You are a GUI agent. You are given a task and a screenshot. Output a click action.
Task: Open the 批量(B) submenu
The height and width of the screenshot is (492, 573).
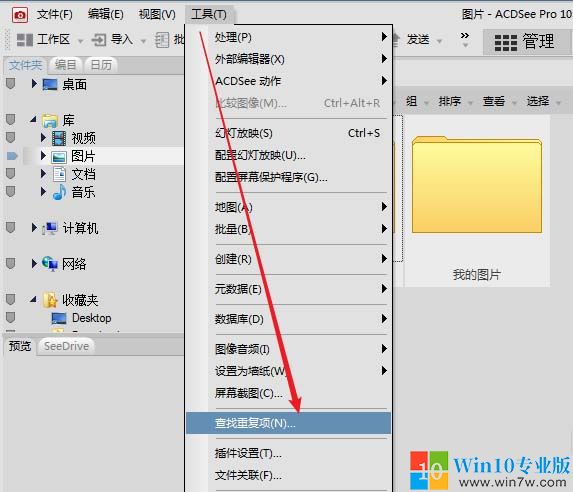pyautogui.click(x=288, y=229)
